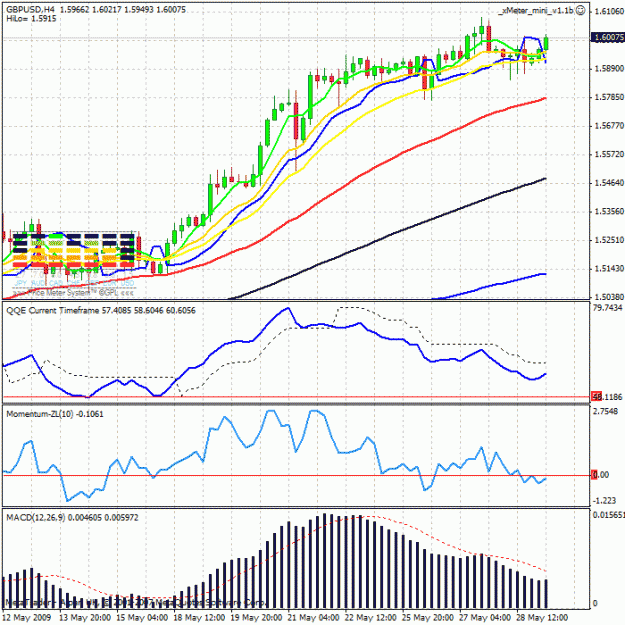
Task: Click the 1.51430 price scale label
Action: (x=609, y=269)
